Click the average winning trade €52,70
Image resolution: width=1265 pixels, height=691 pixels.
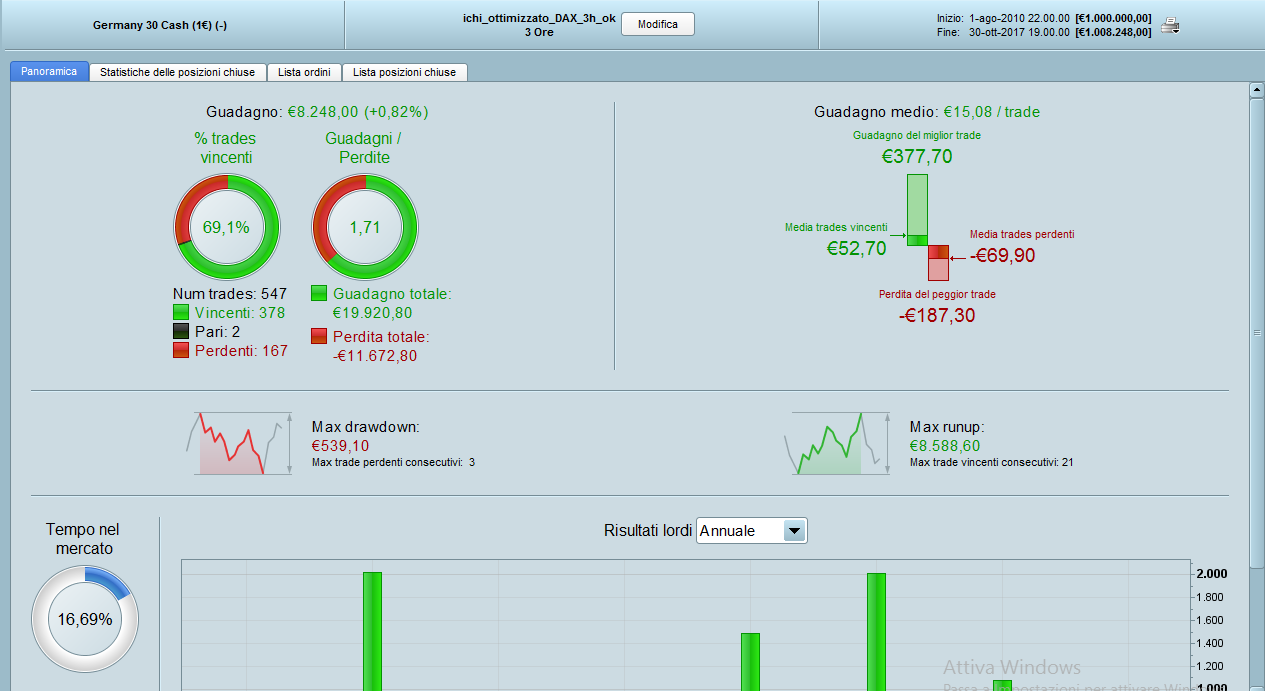click(857, 249)
